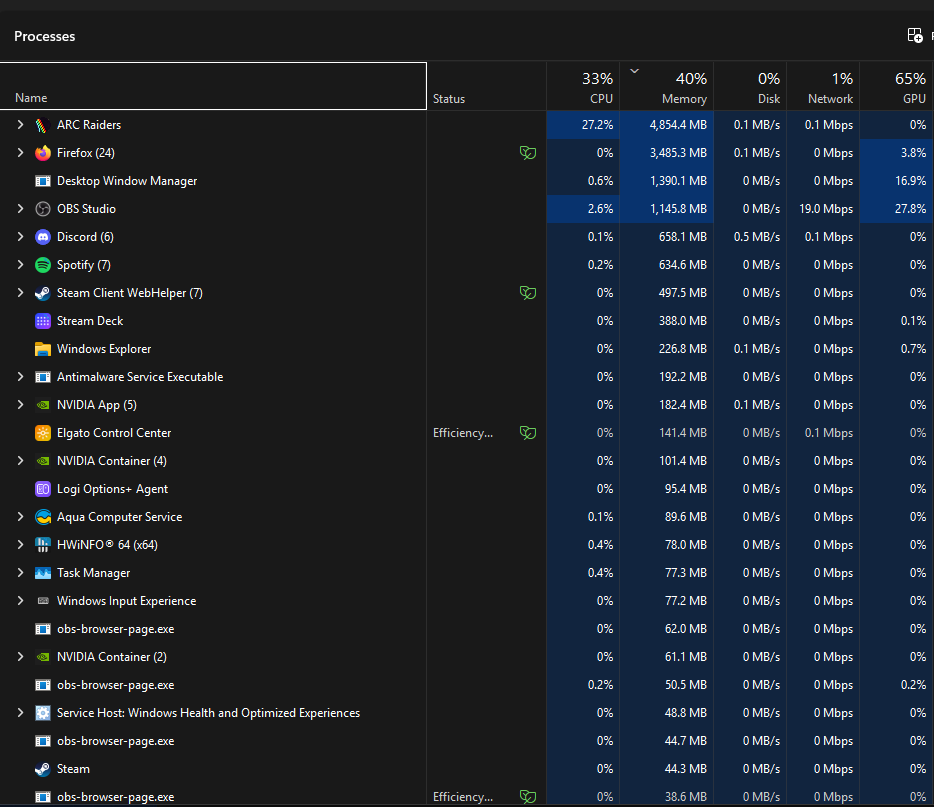
Task: Click the Steam process icon
Action: click(42, 769)
